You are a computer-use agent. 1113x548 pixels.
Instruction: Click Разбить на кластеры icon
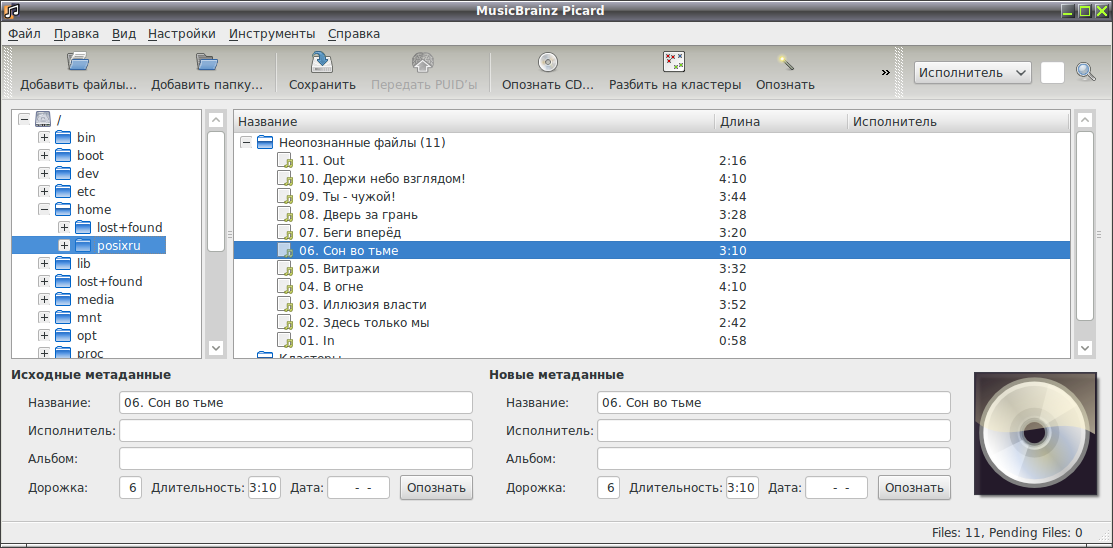[x=674, y=62]
